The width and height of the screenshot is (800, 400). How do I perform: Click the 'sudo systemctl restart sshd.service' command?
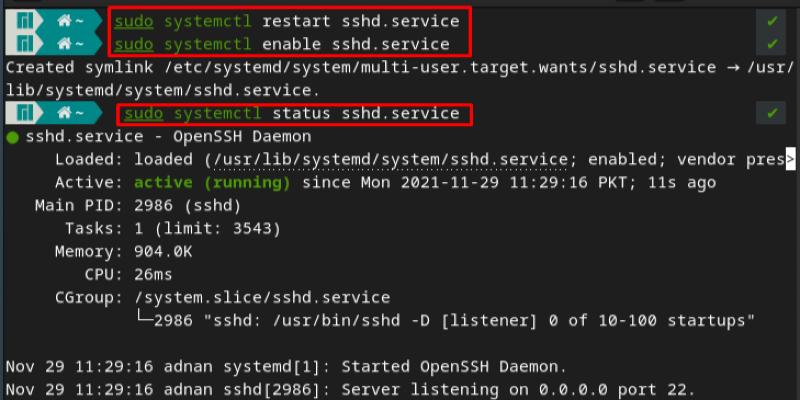coord(286,21)
